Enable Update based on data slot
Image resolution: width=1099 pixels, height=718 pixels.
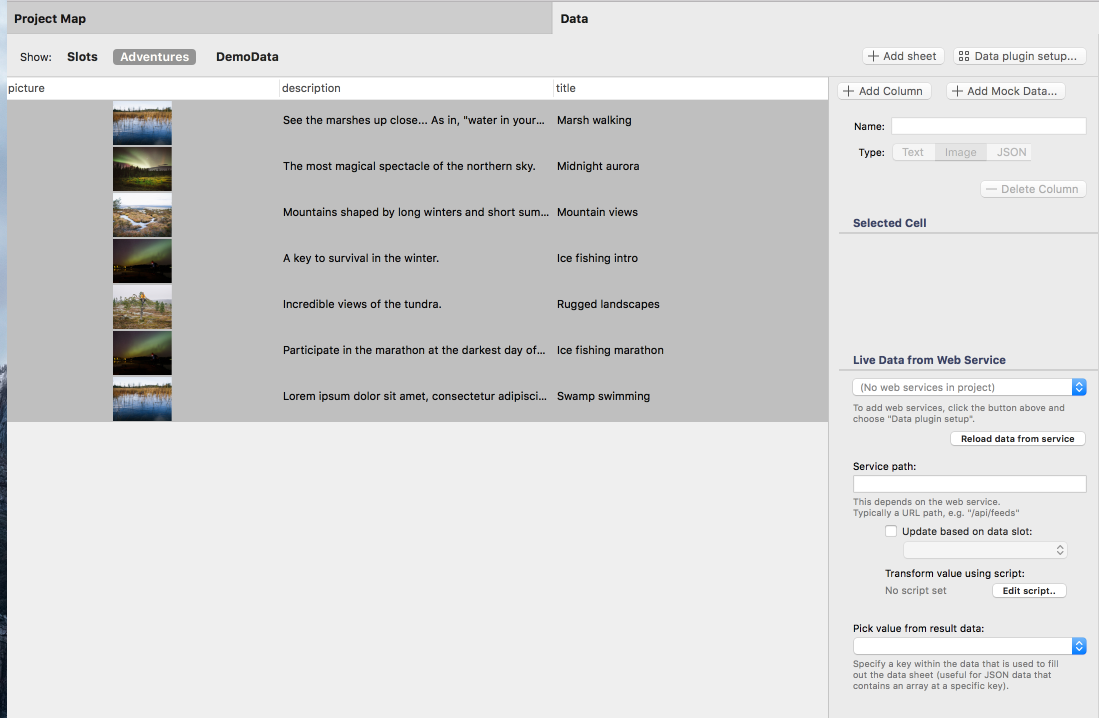click(891, 531)
